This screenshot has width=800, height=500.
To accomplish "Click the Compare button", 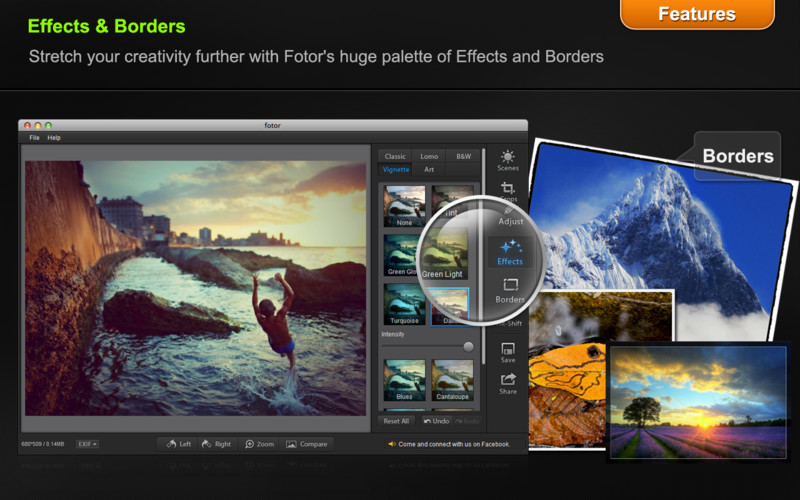I will point(307,444).
